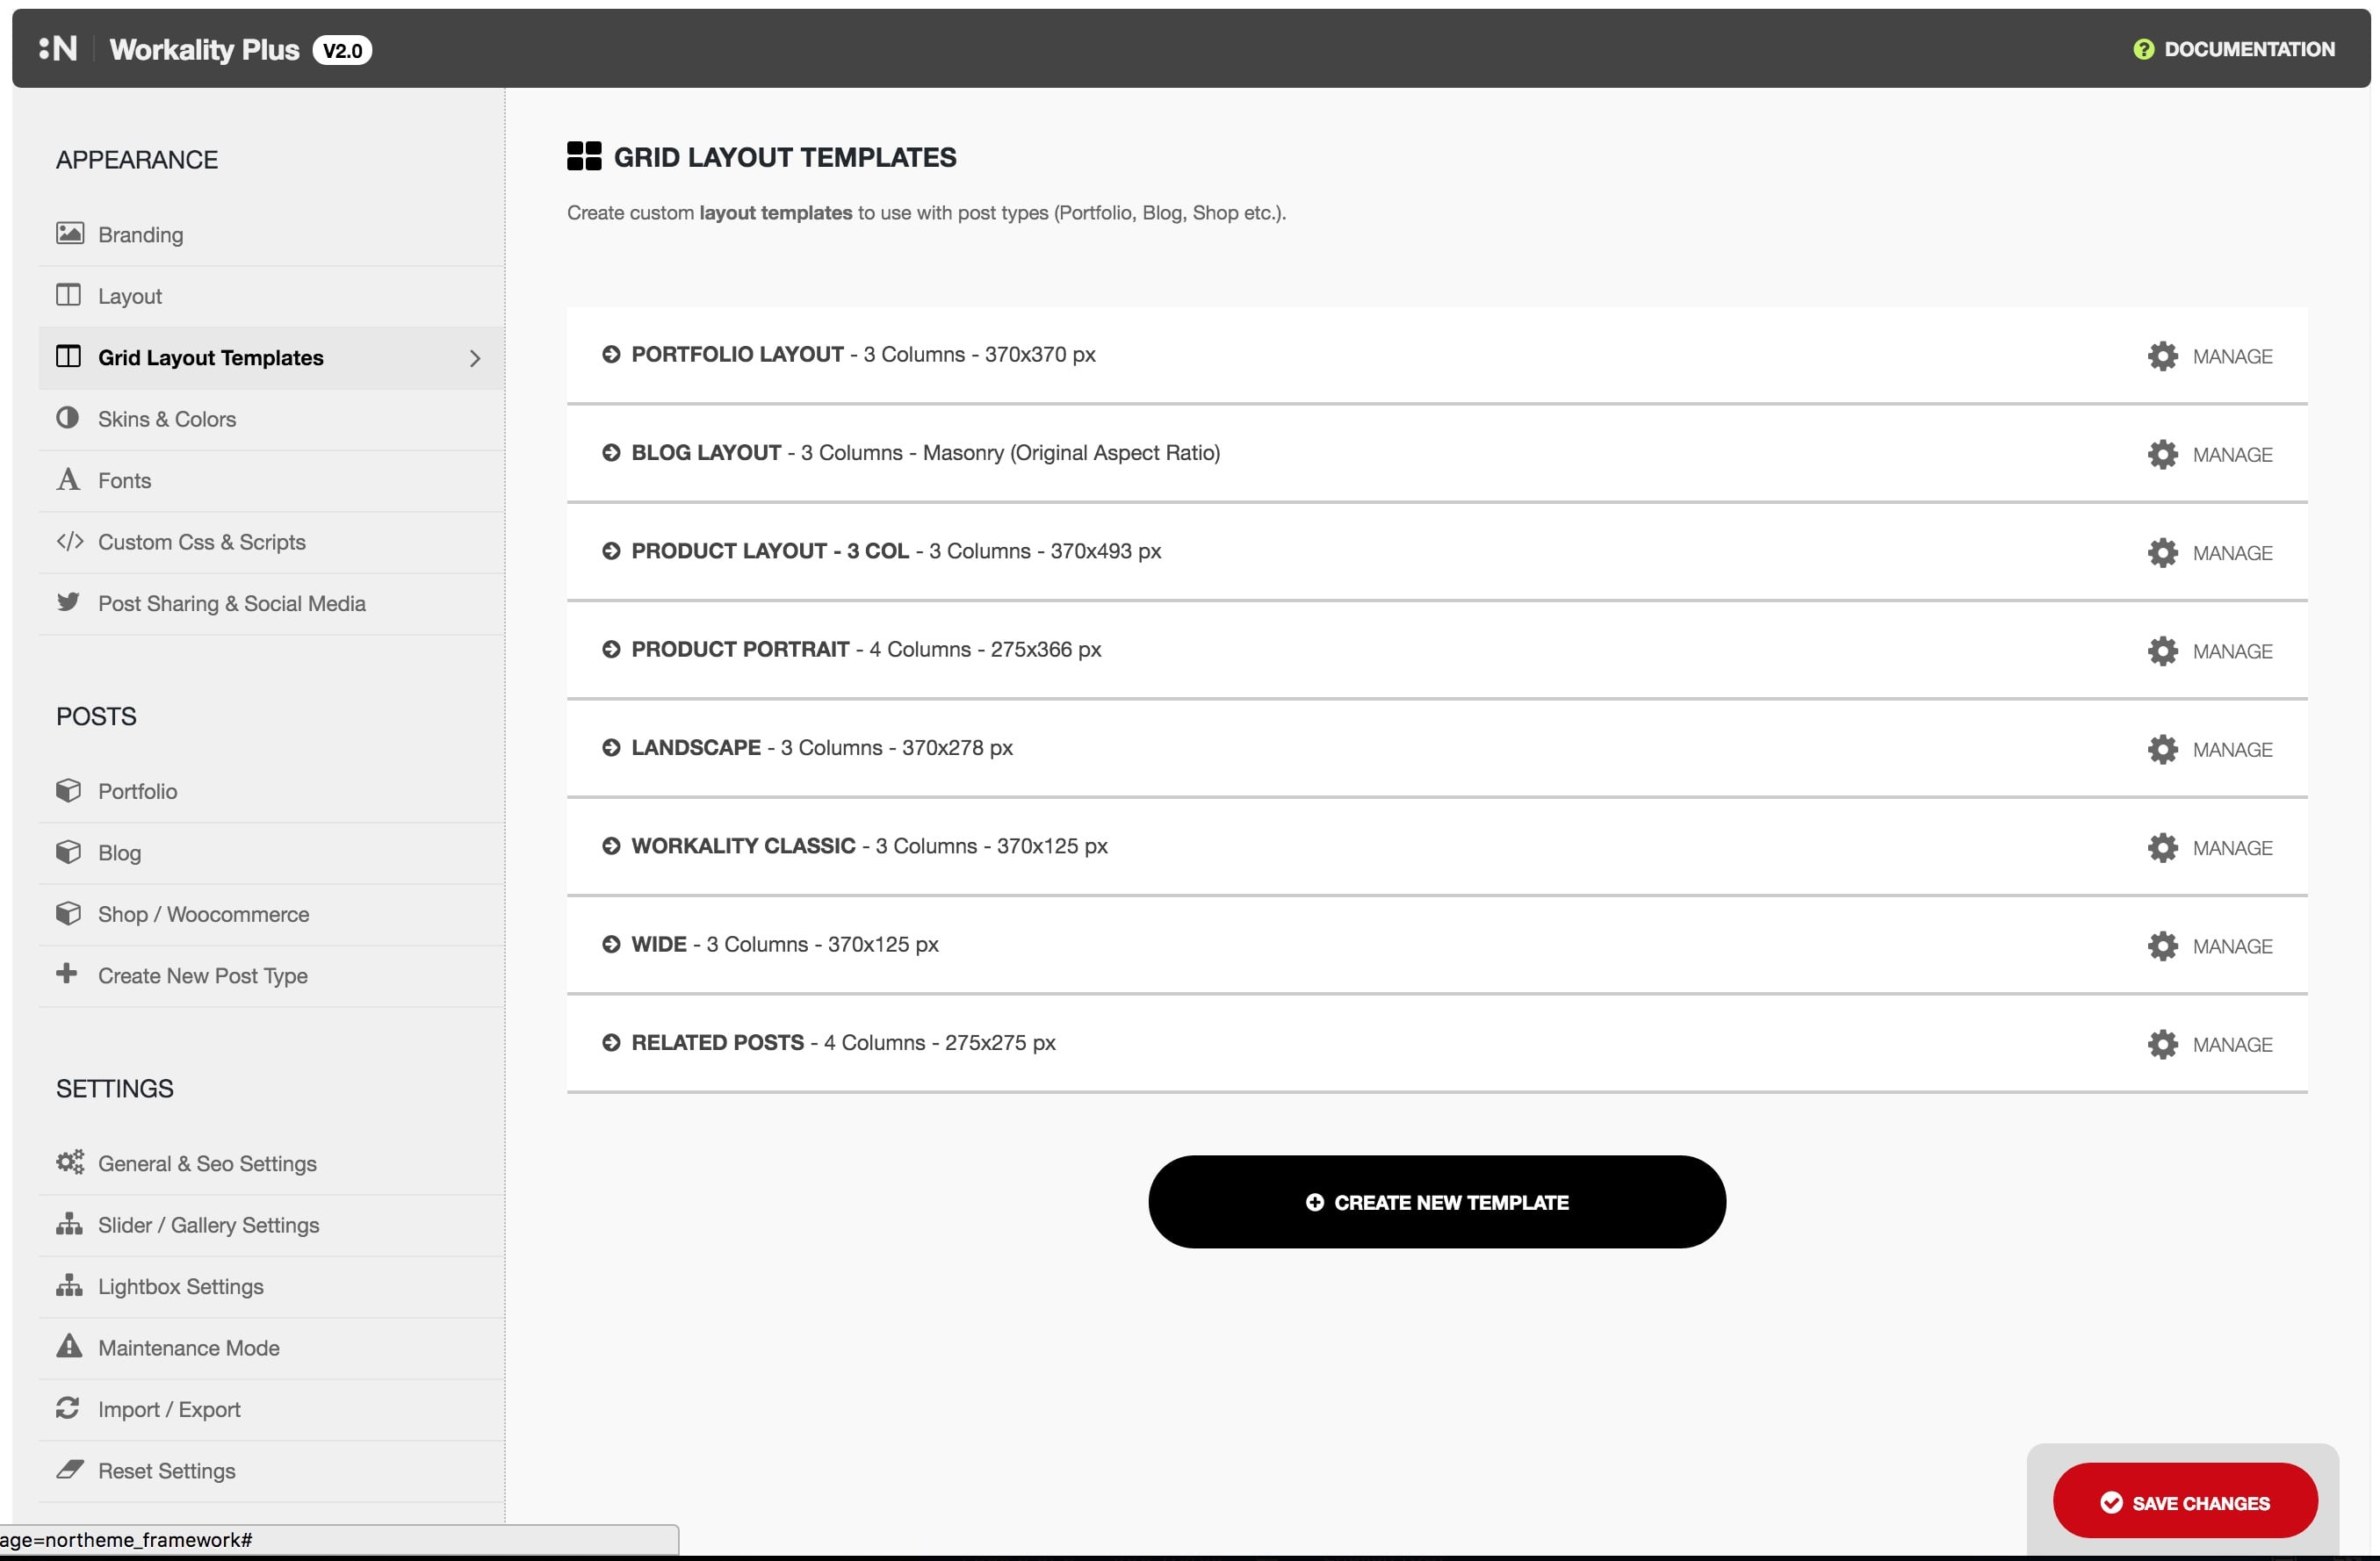The height and width of the screenshot is (1561, 2380).
Task: Click the Save Changes button
Action: pos(2185,1502)
